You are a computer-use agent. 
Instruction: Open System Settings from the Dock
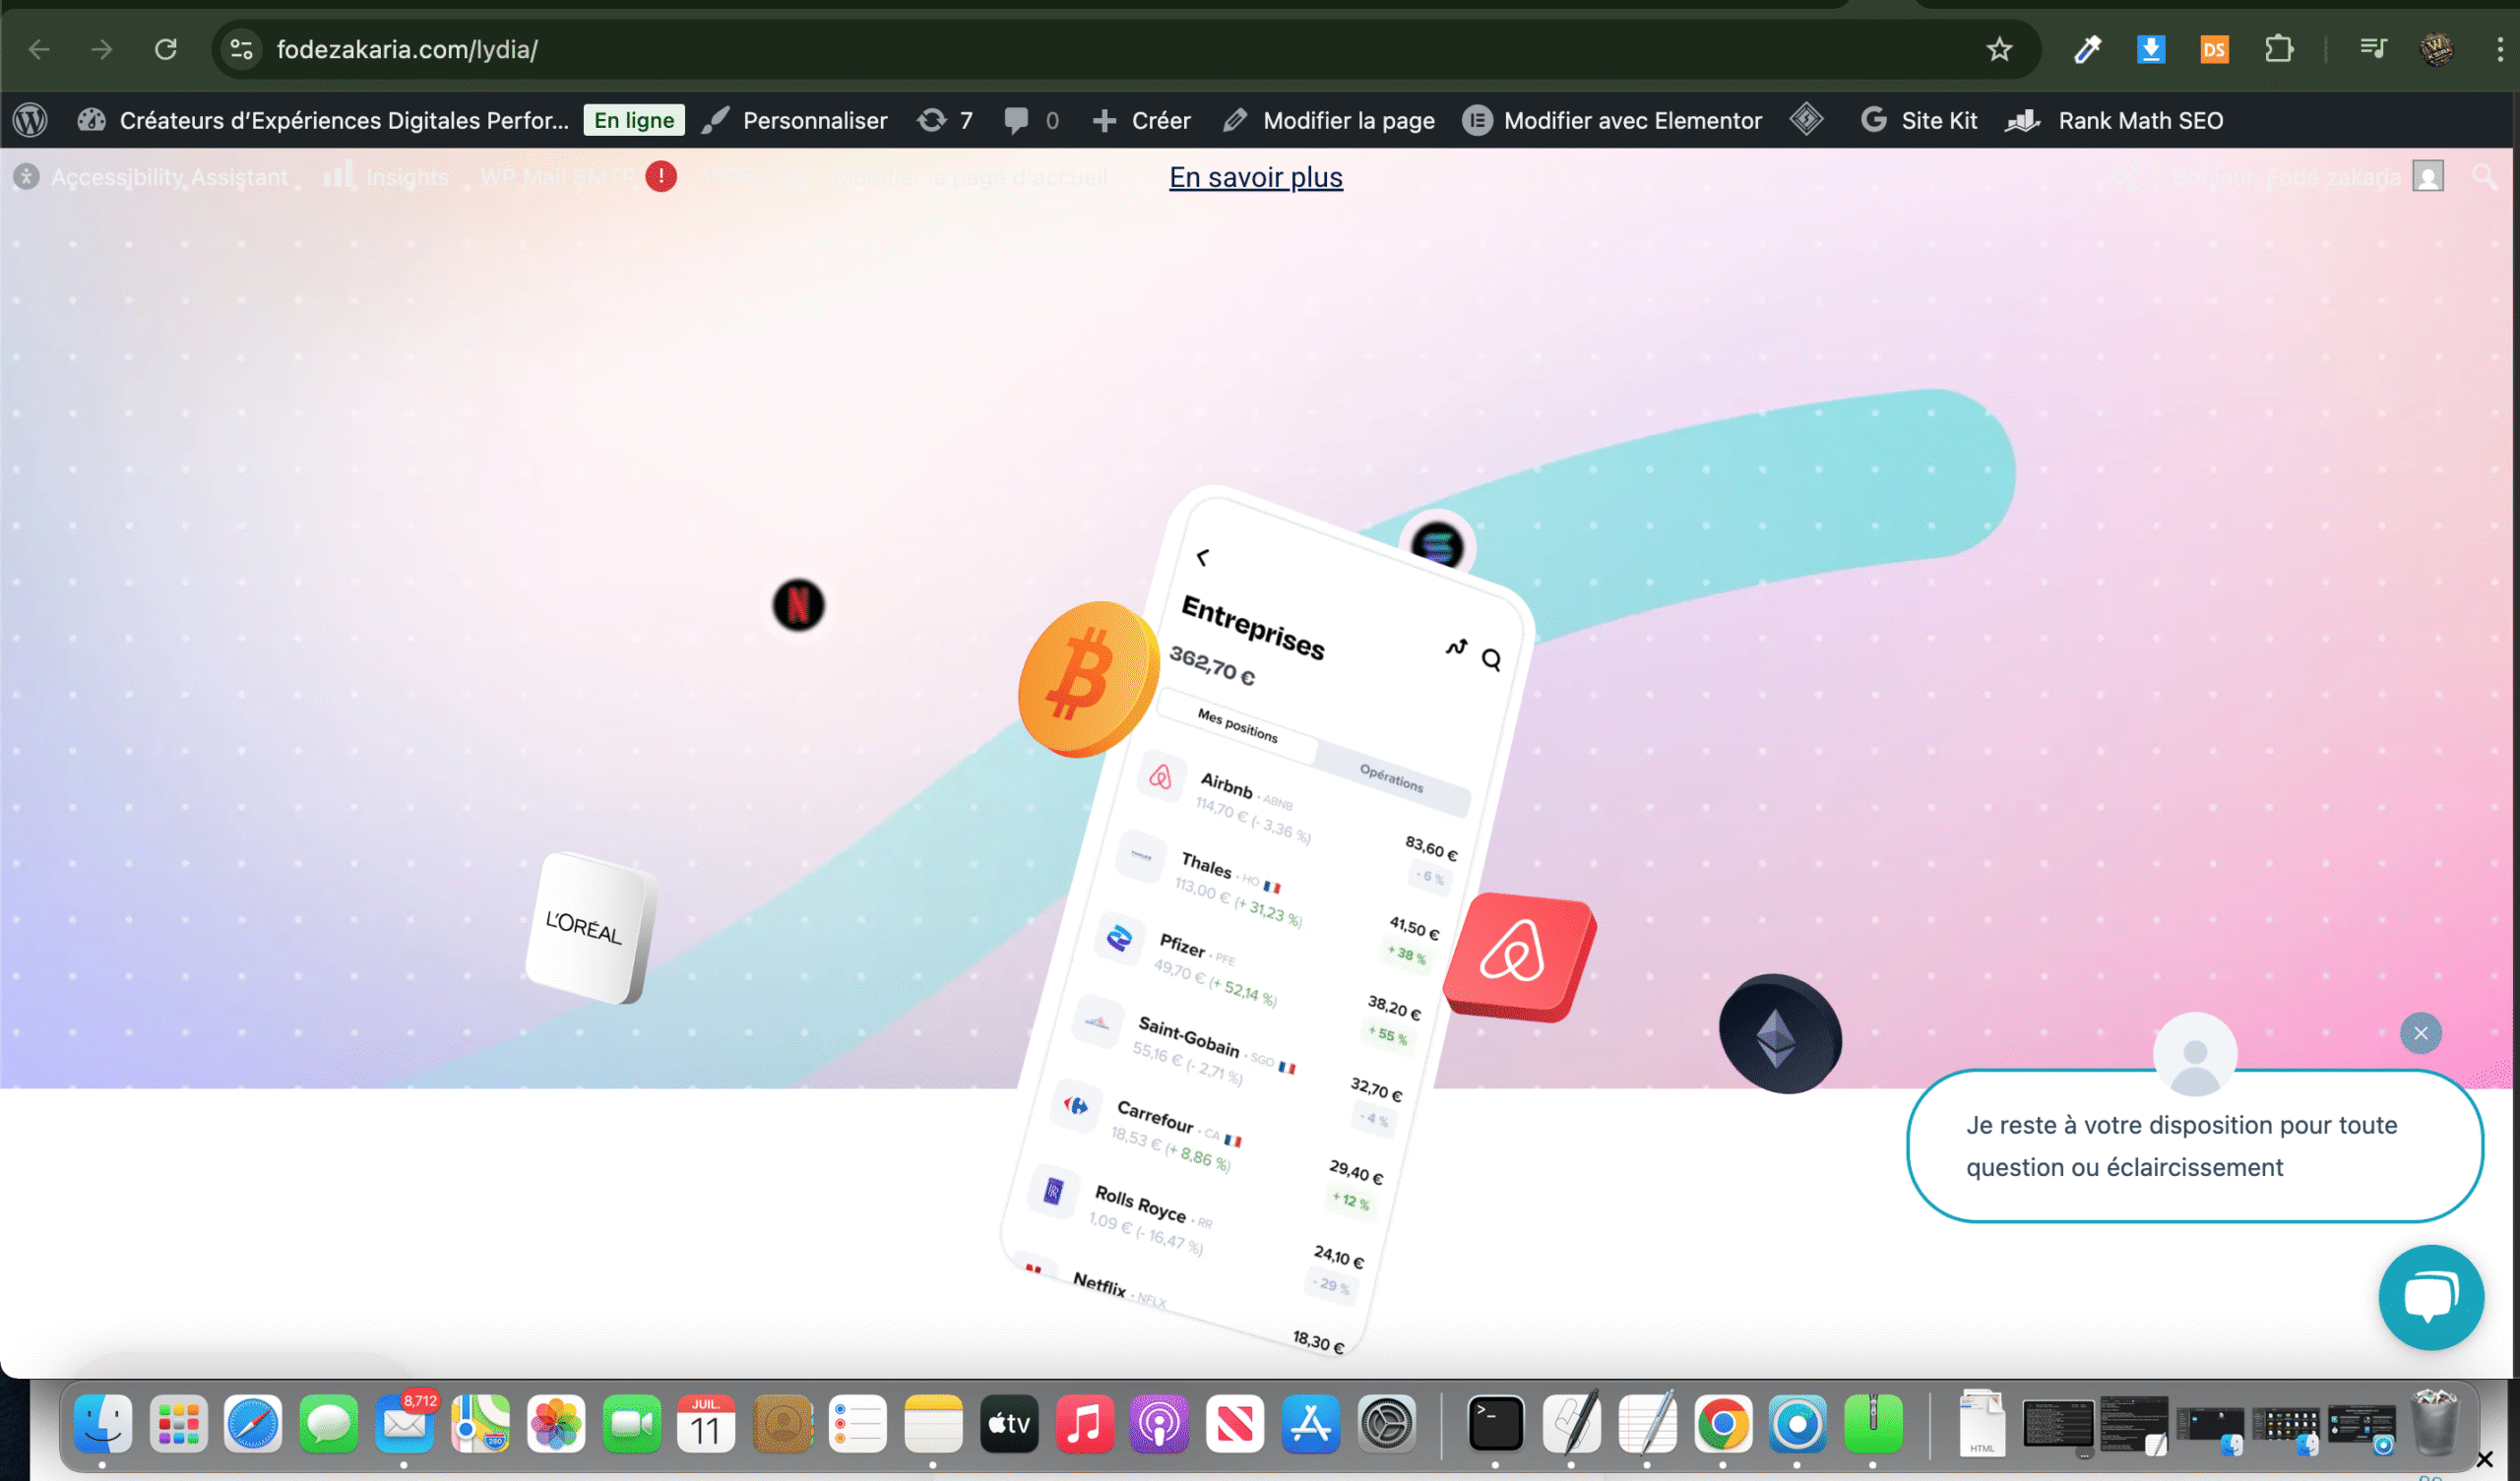tap(1386, 1422)
